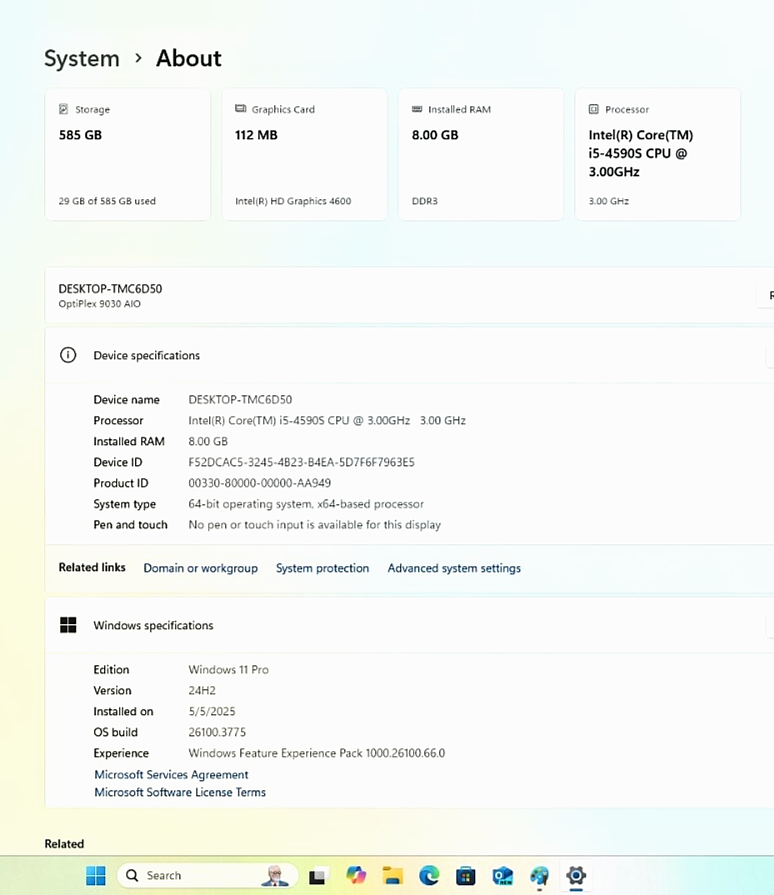This screenshot has width=774, height=895.
Task: Collapse the Device specifications section
Action: coord(768,355)
